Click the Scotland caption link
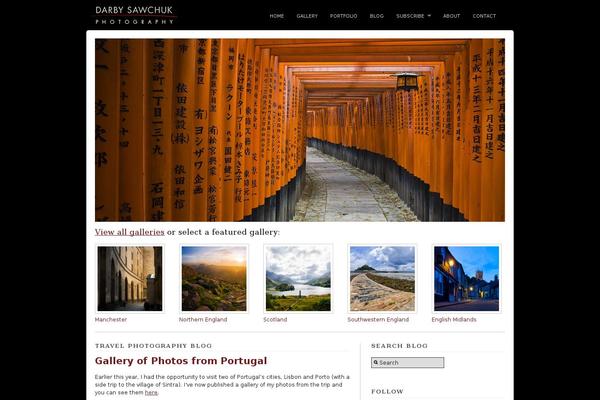Screen dimensions: 600x400 [275, 319]
